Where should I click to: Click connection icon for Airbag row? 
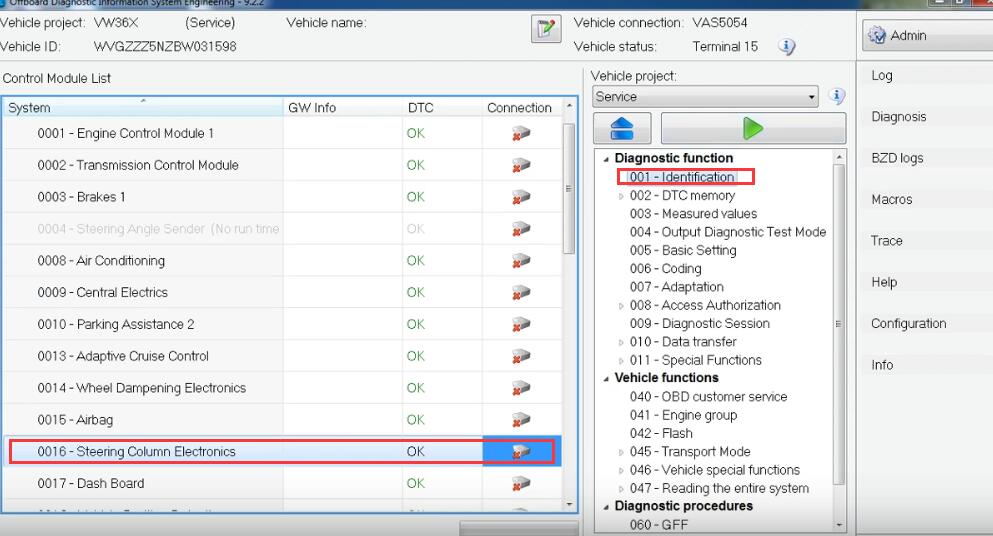coord(521,419)
